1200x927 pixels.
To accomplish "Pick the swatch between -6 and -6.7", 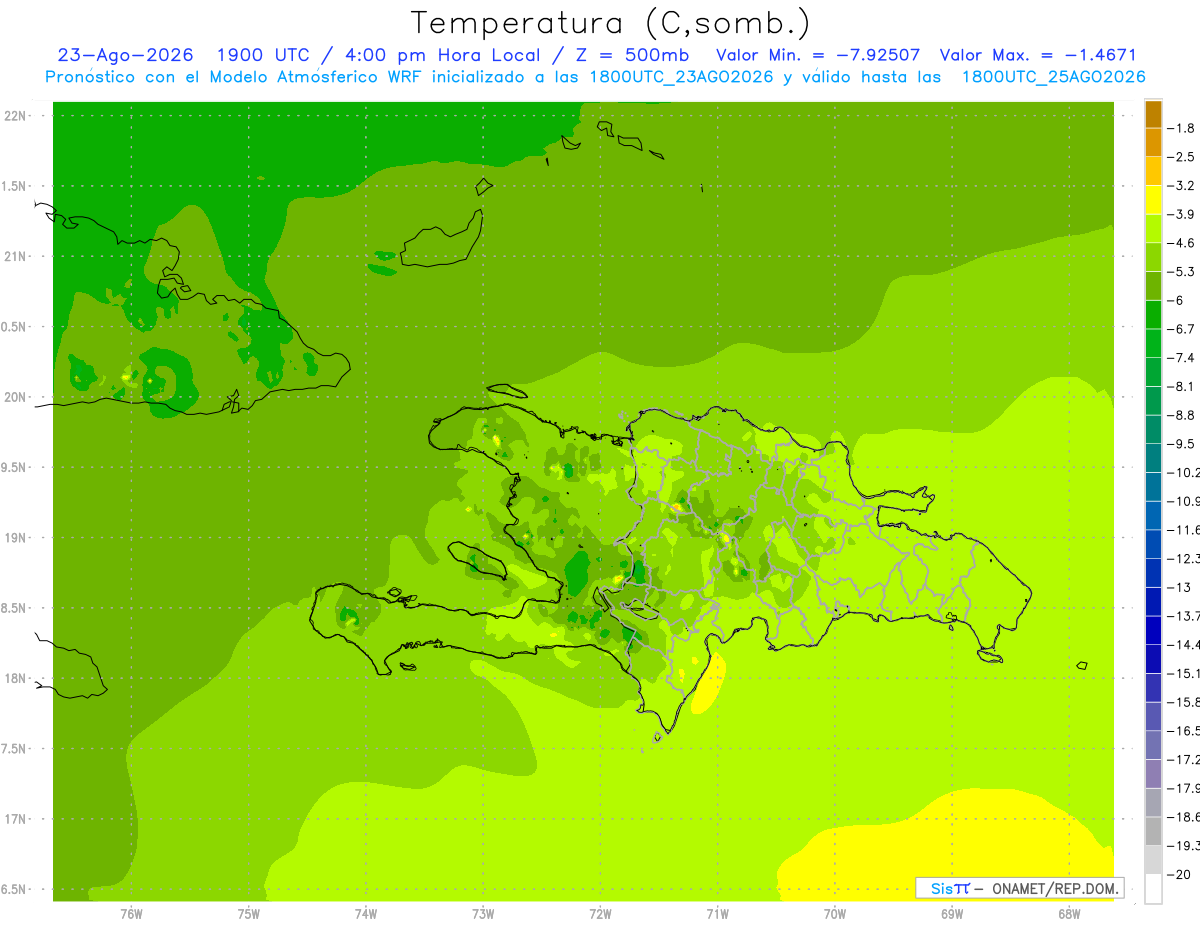I will tap(1153, 315).
